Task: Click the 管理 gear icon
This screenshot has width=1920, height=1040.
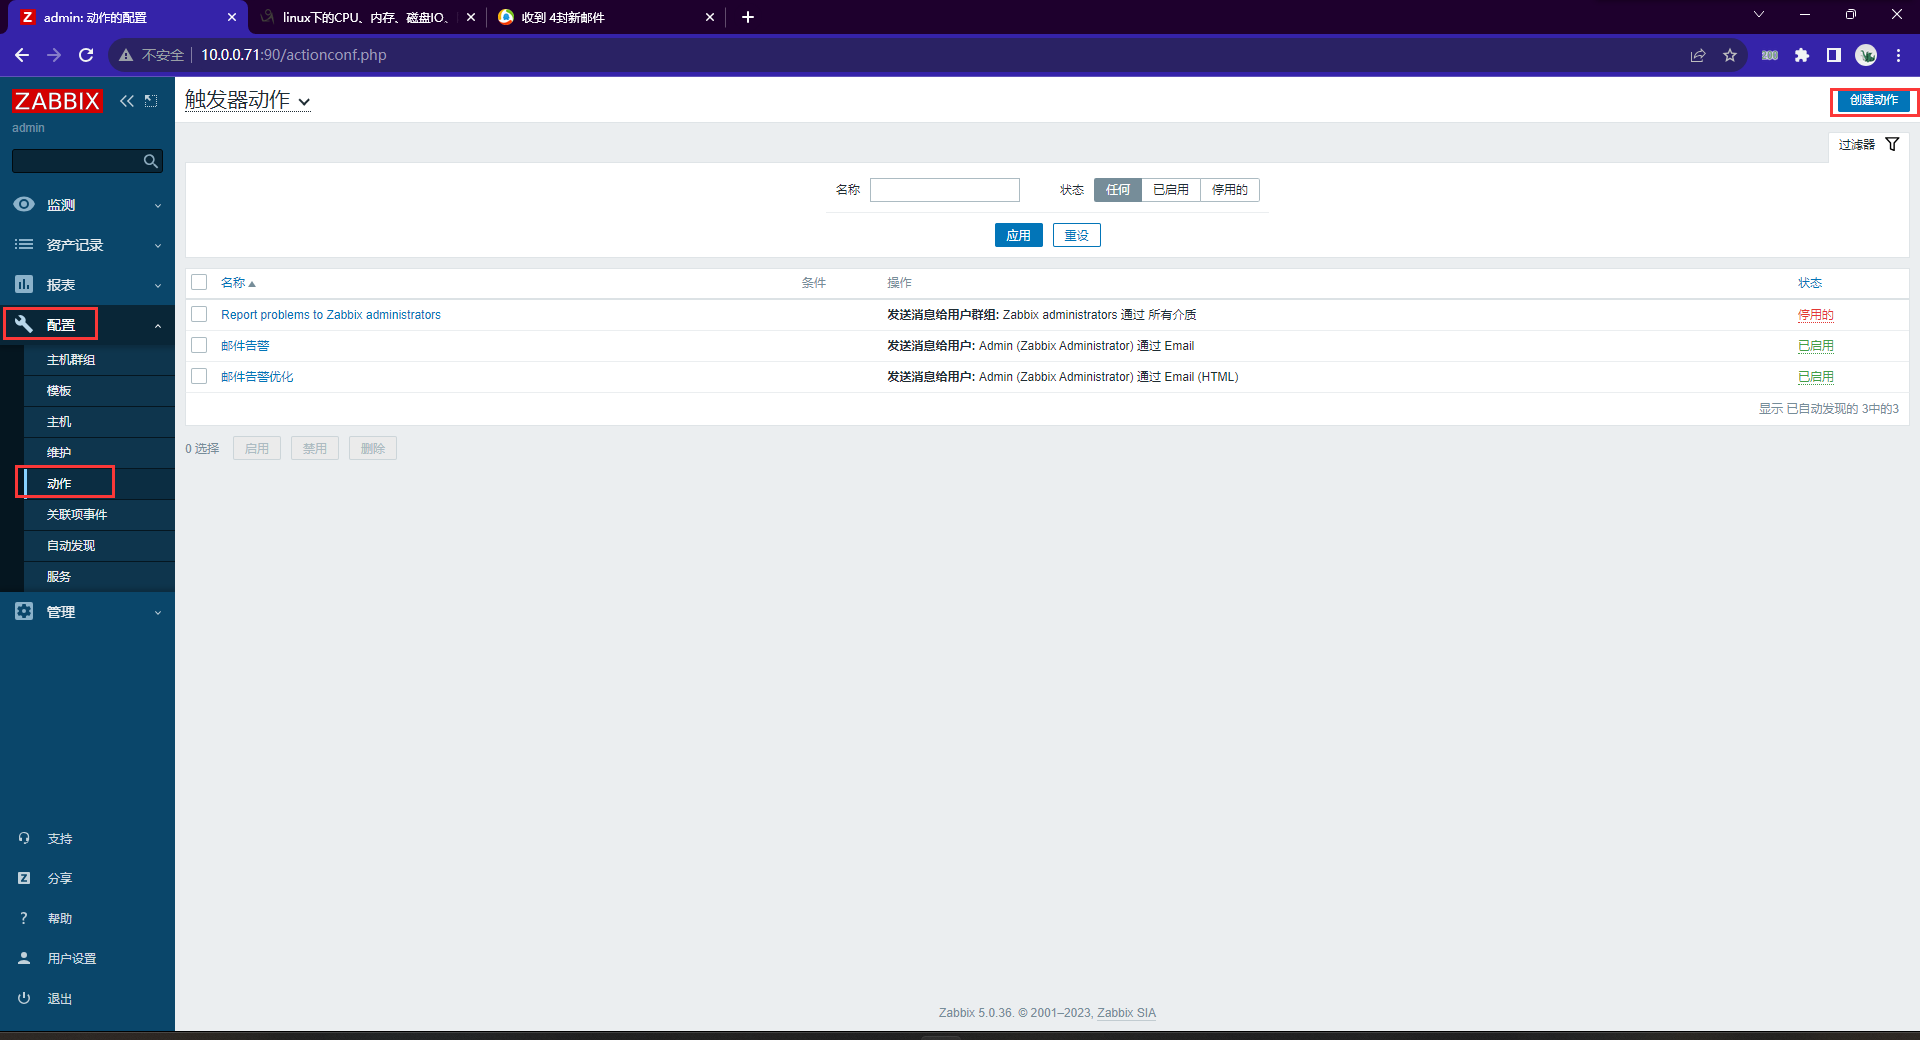Action: [x=24, y=611]
